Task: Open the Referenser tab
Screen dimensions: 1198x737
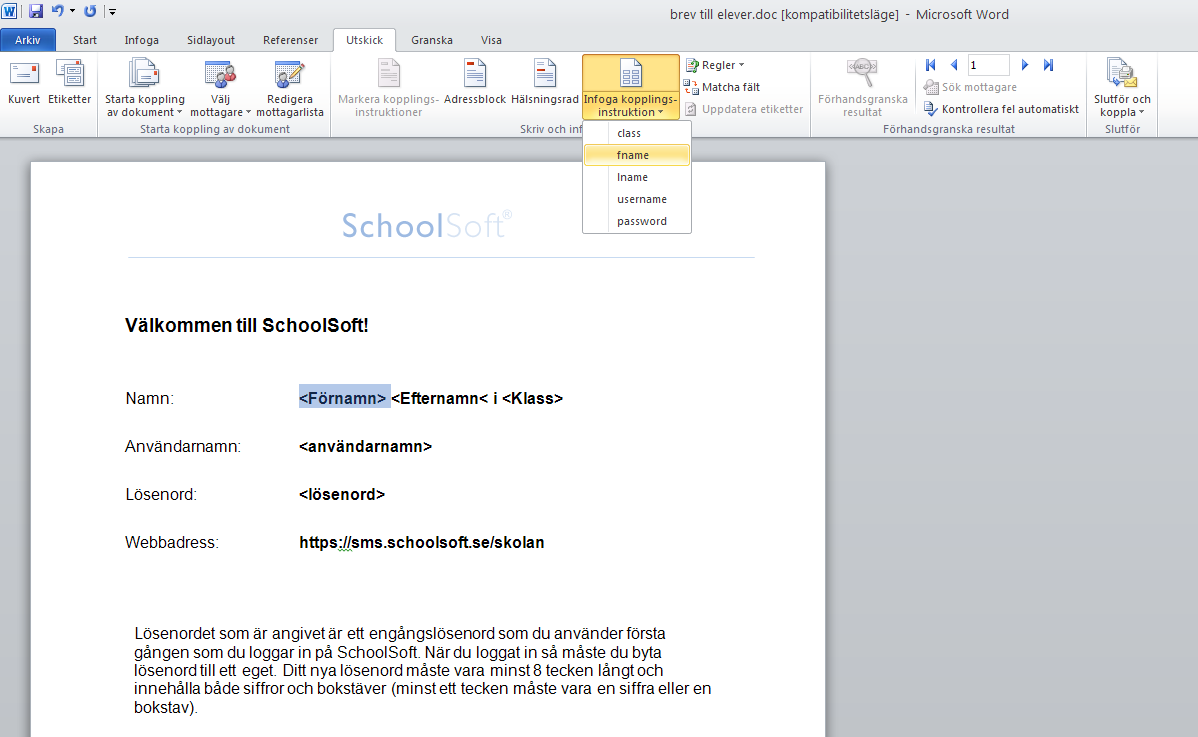Action: click(x=290, y=40)
